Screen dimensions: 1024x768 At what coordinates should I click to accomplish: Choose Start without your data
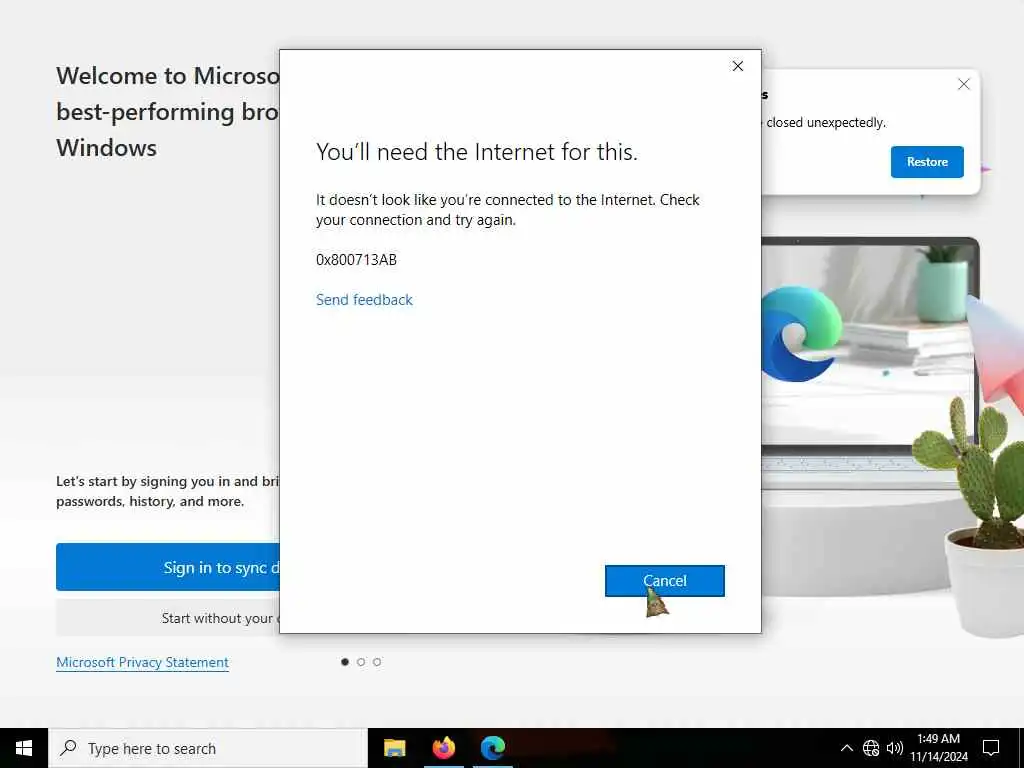168,618
